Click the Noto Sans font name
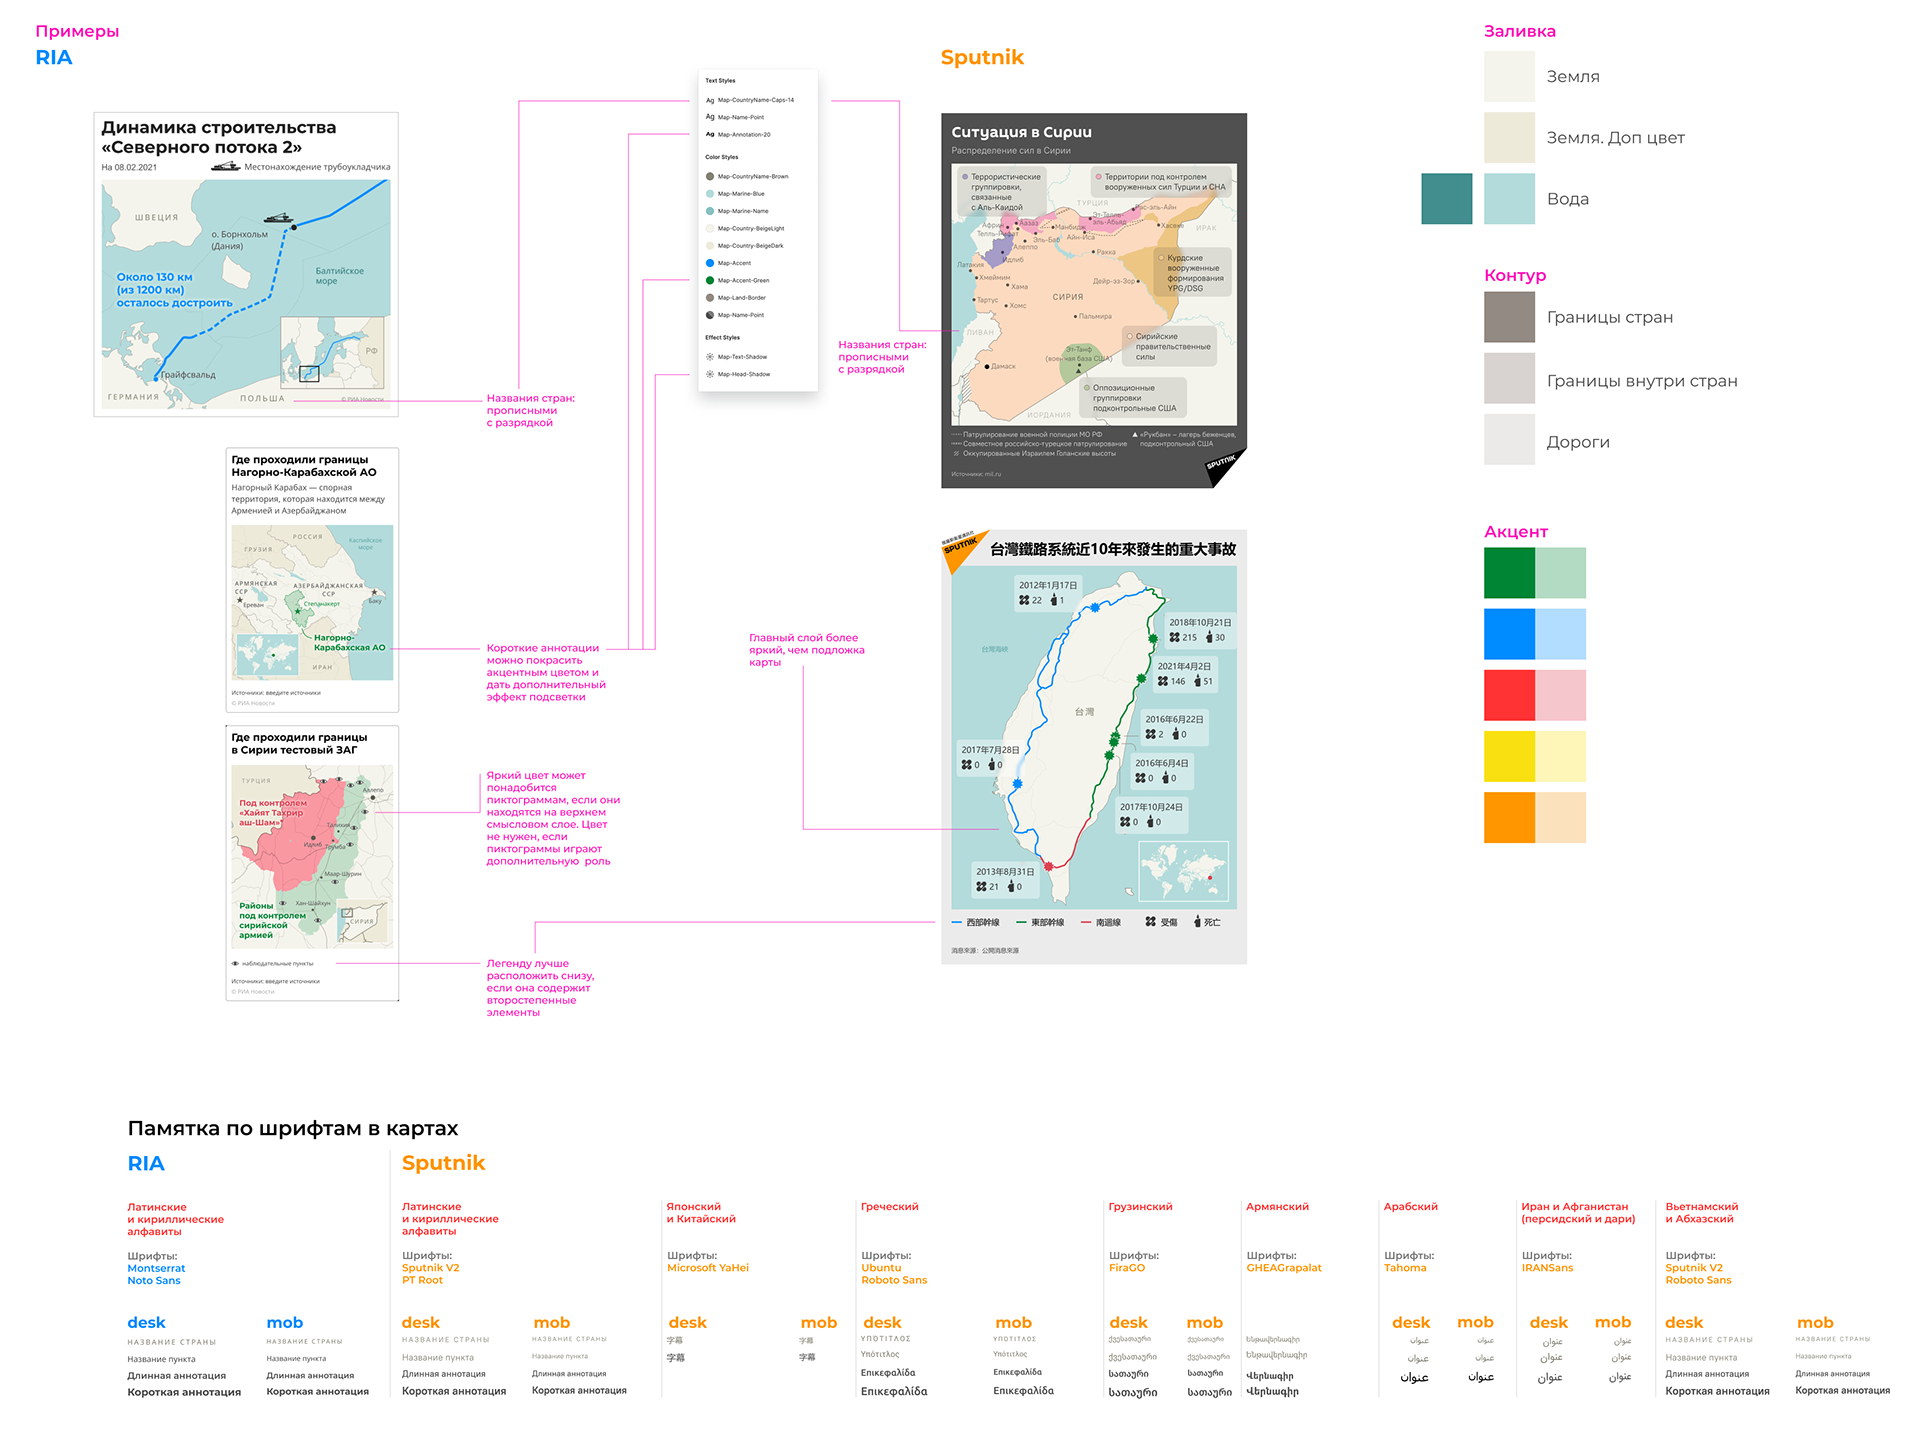 coord(154,1280)
